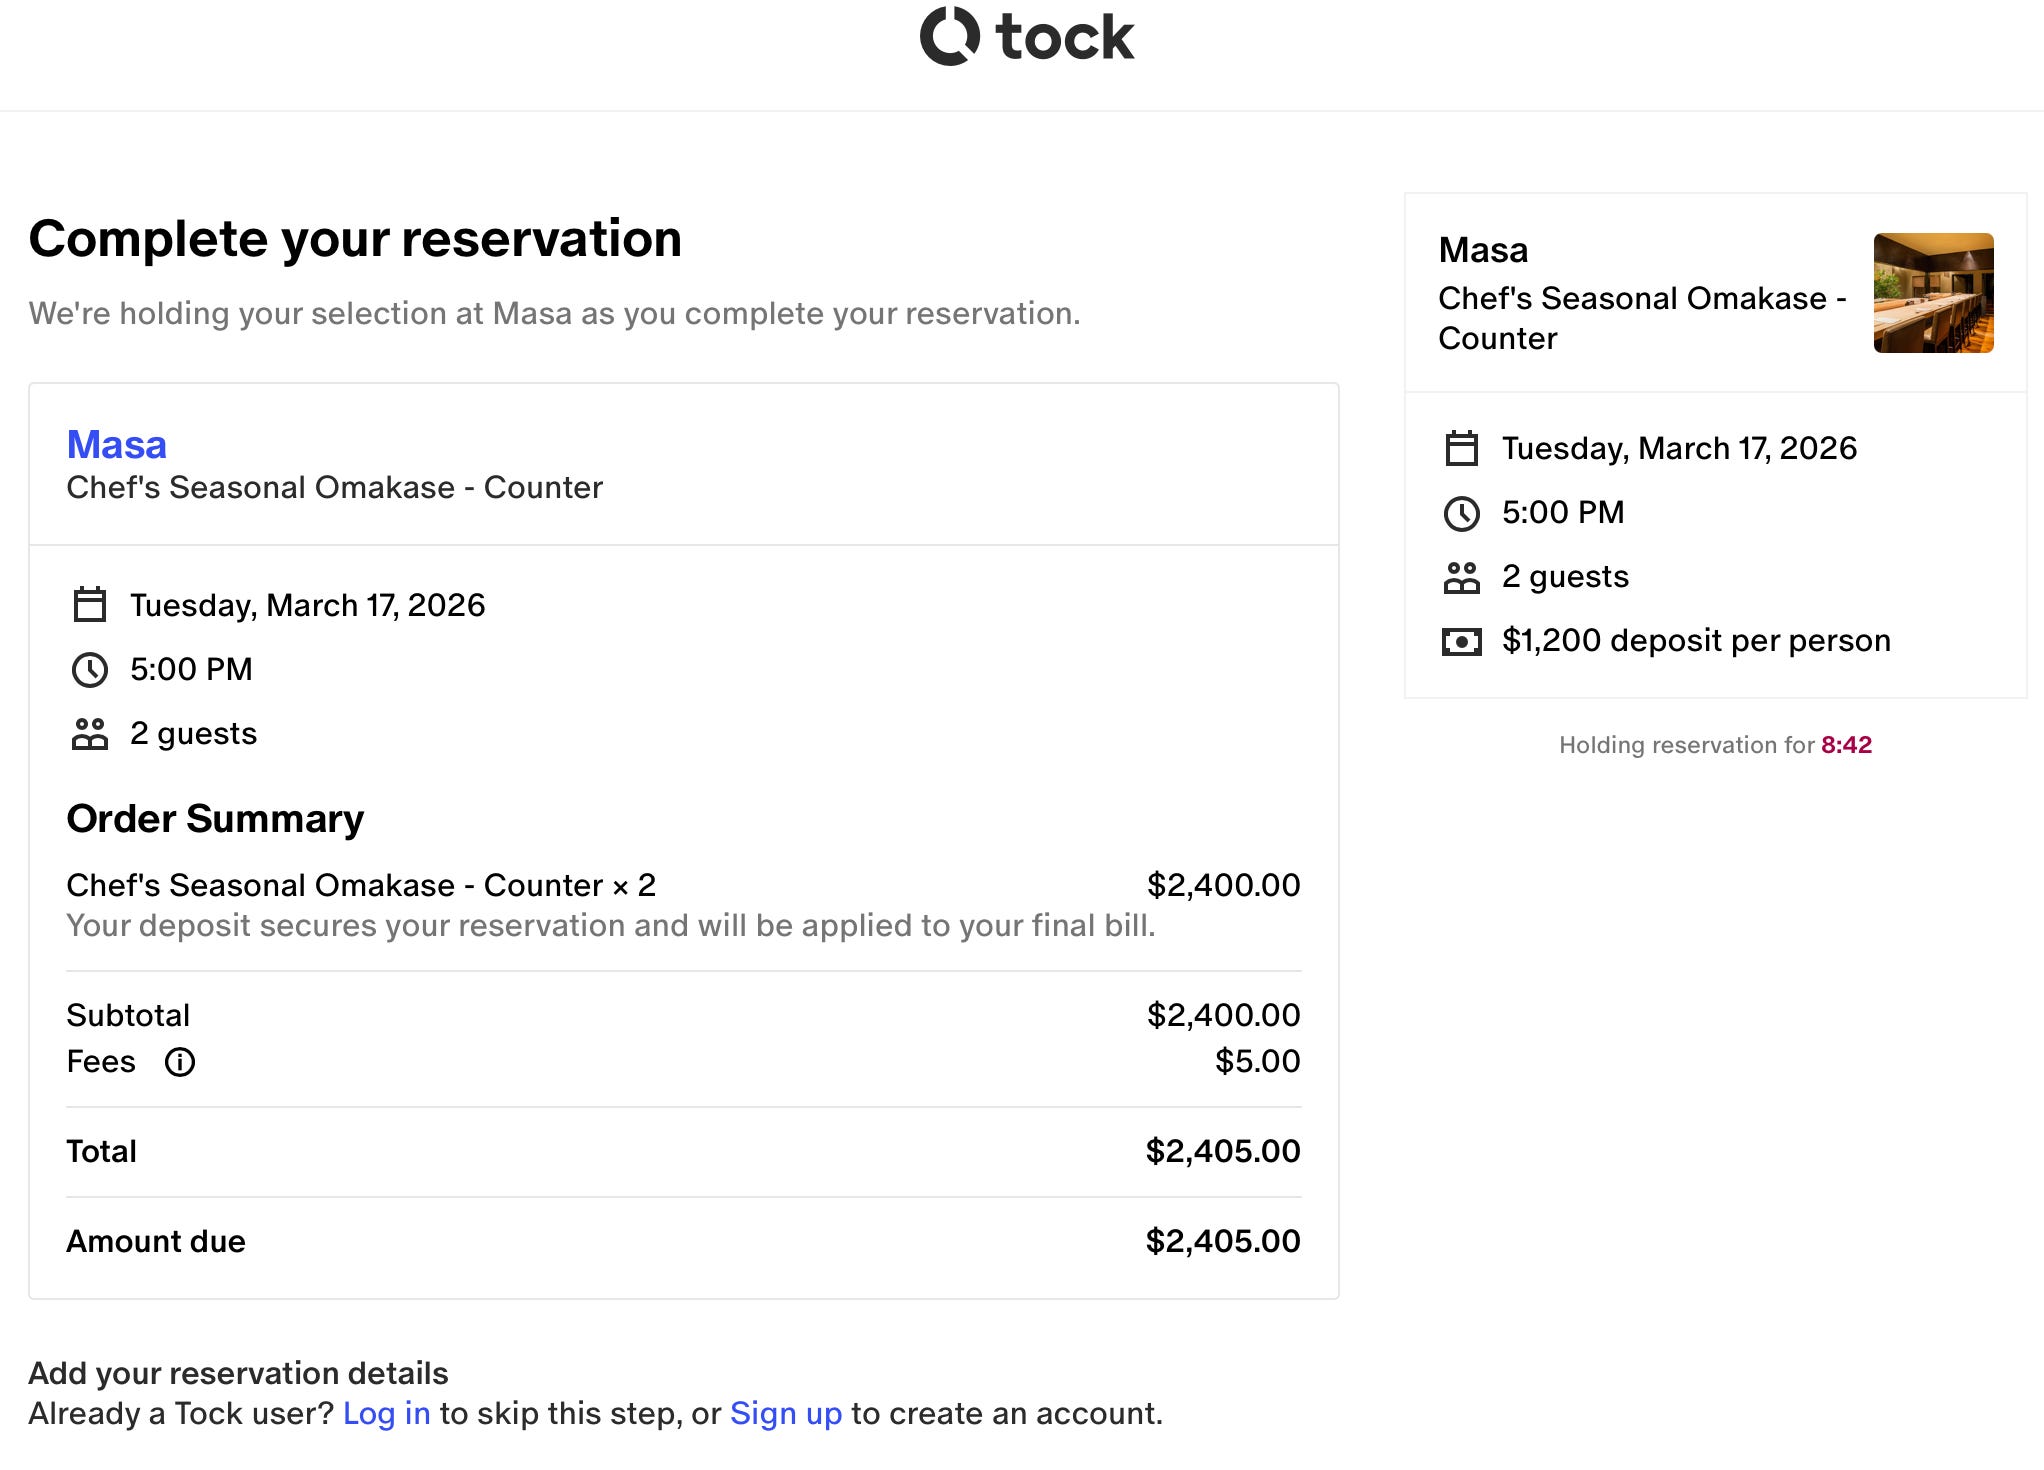Click Tuesday, March 17, 2026 date in sidebar

[x=1679, y=448]
